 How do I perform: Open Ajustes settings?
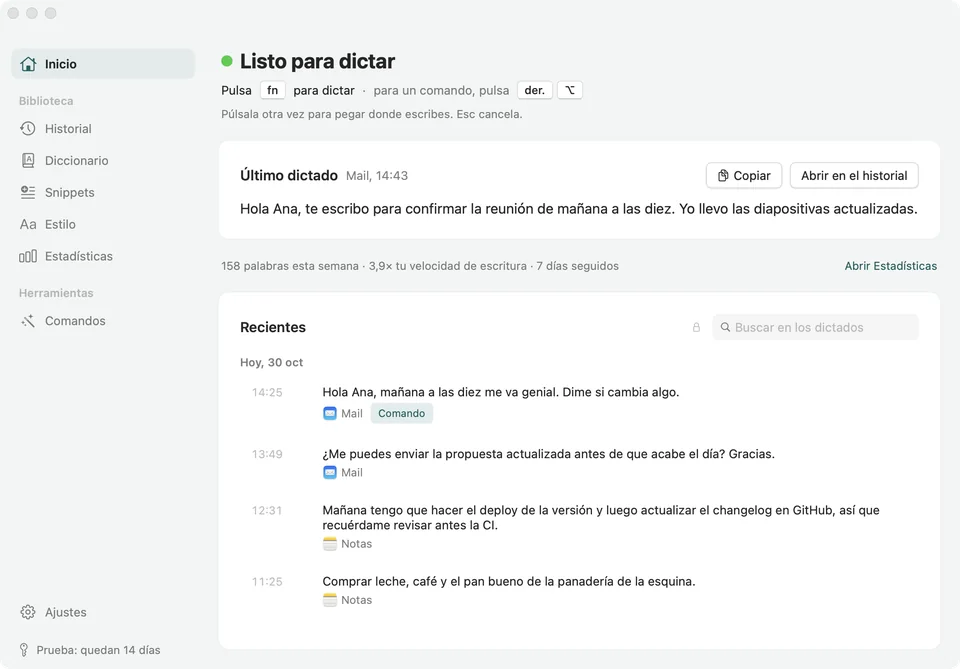(103, 612)
